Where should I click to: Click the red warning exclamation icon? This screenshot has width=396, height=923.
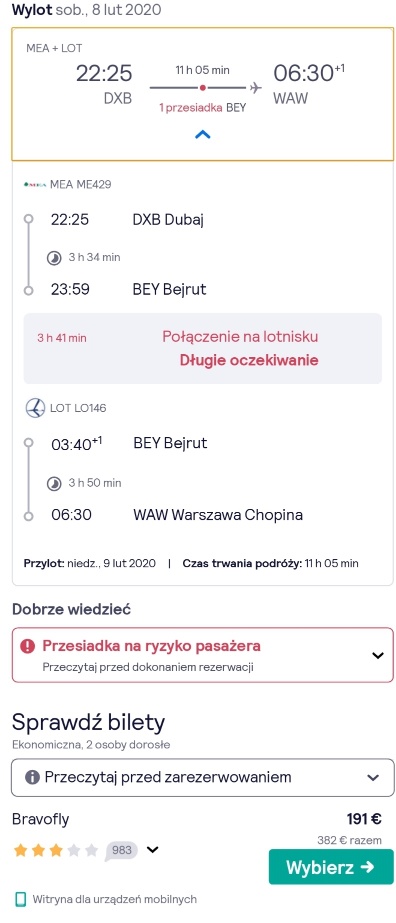[28, 646]
